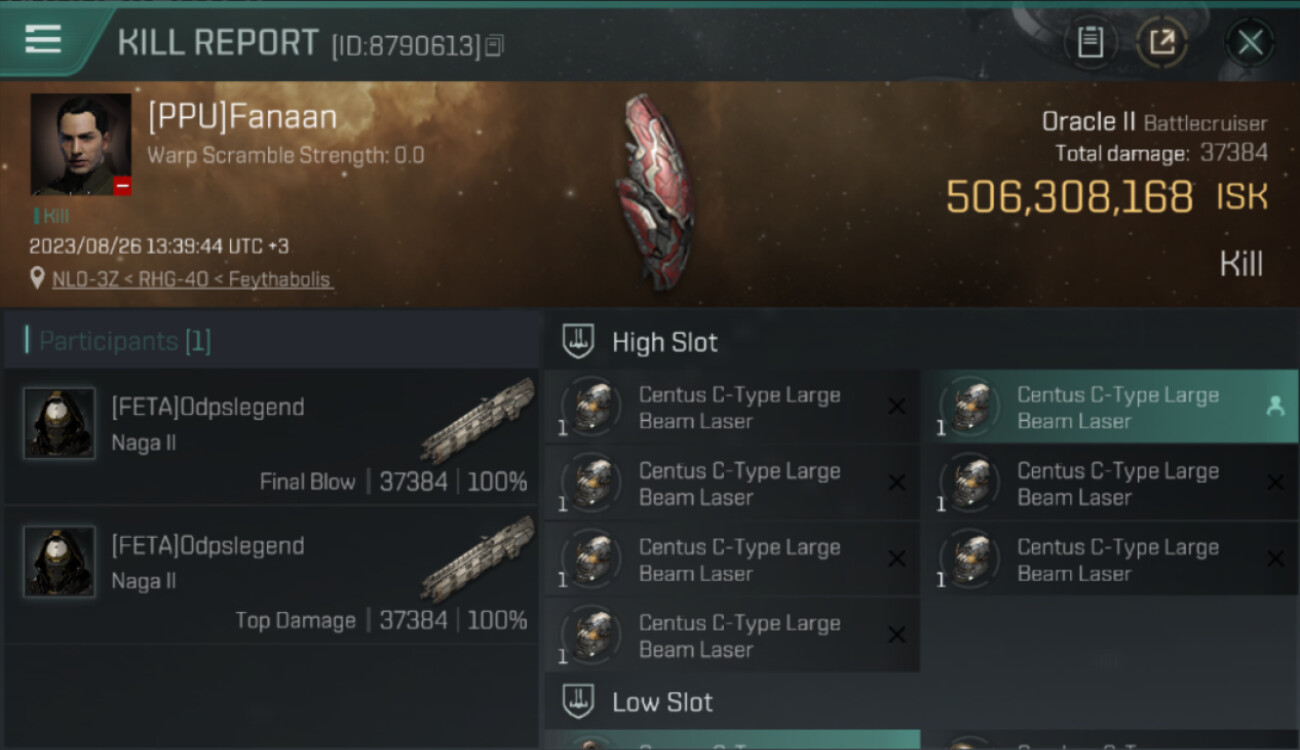Select the Top Damage Odpslegend entry
The image size is (1300, 750).
pyautogui.click(x=270, y=574)
